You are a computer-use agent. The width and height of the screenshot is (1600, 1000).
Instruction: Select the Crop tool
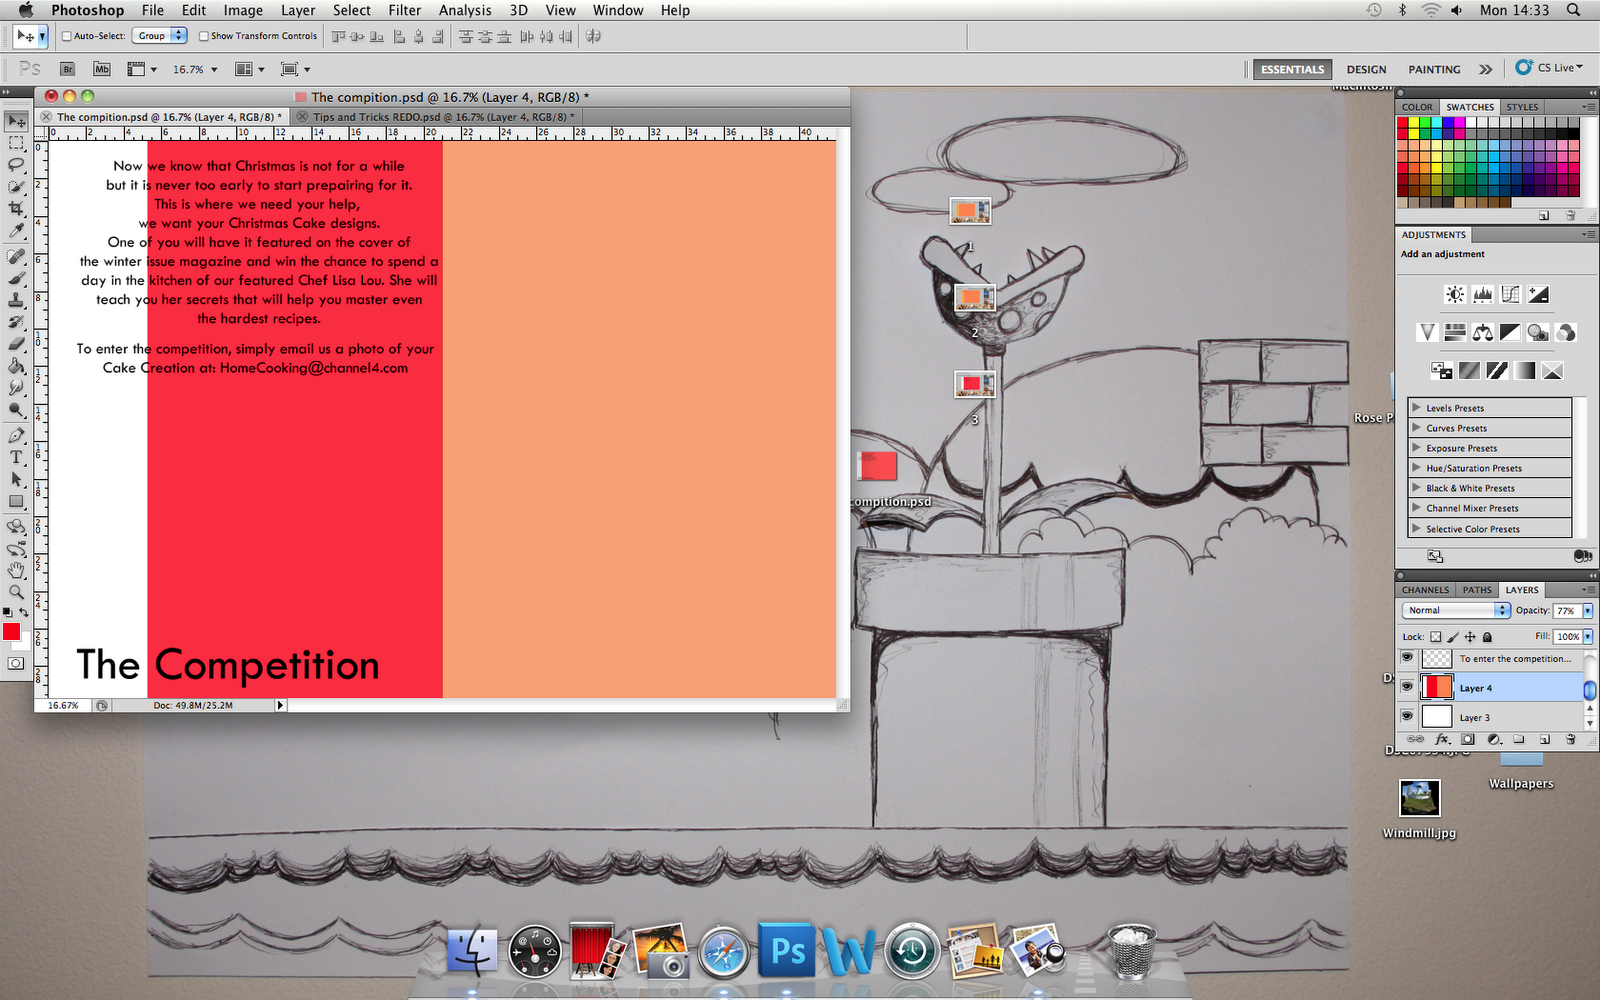tap(16, 209)
